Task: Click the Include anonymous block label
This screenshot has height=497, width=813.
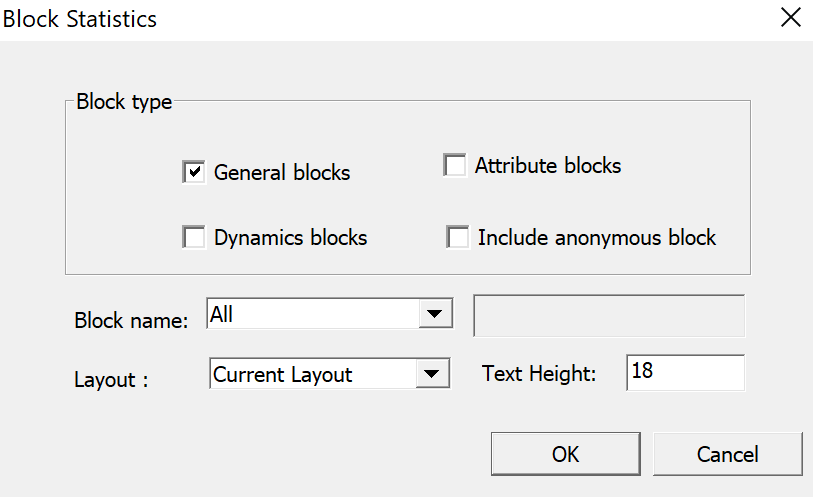Action: point(596,238)
